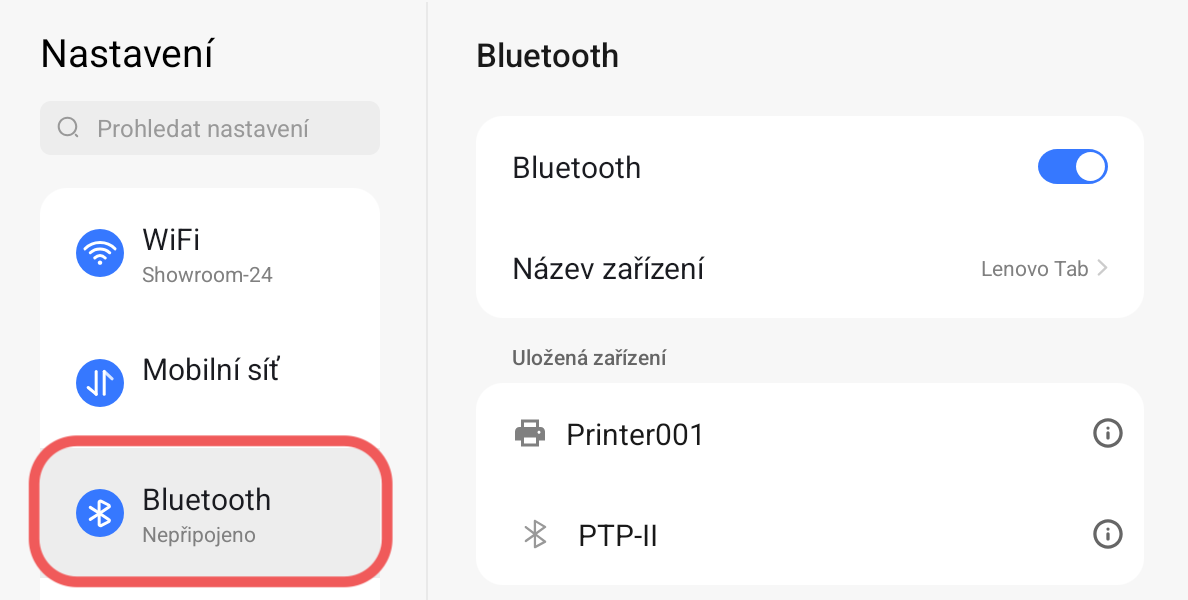Click the Showroom-24 network subtitle
This screenshot has height=600, width=1188.
point(207,275)
